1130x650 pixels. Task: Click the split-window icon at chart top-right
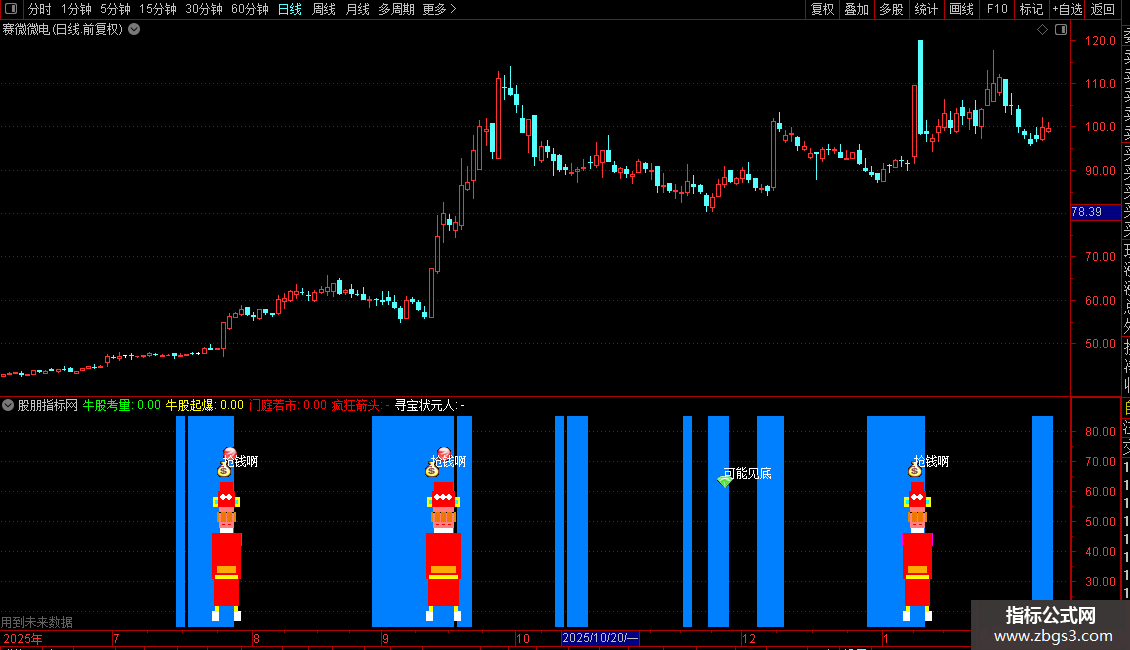pyautogui.click(x=1061, y=29)
